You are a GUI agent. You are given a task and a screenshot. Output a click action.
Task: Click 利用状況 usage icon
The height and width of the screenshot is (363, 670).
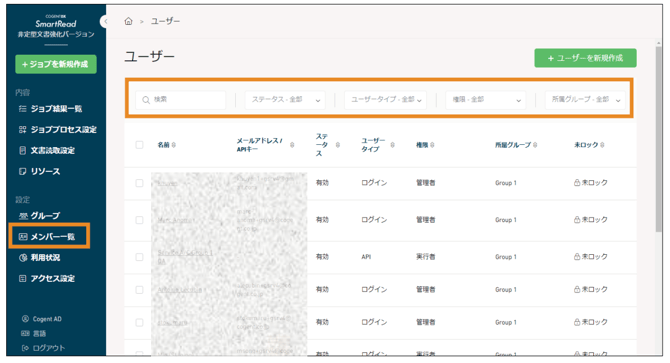click(23, 258)
